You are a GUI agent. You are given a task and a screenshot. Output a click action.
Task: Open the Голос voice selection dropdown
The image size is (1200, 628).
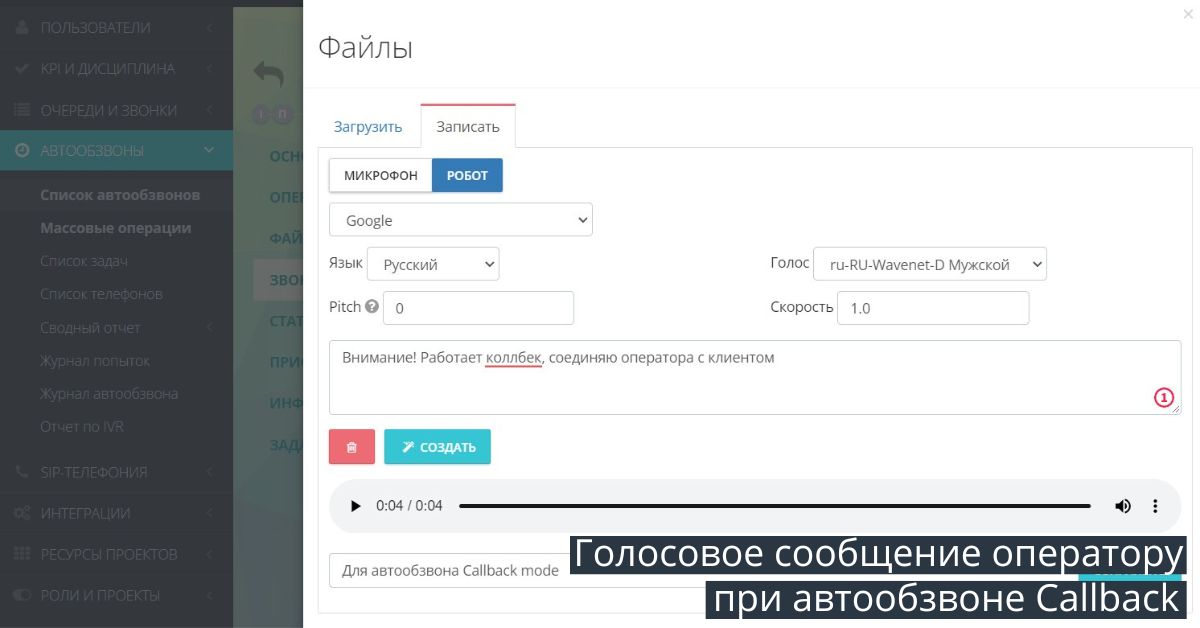point(929,263)
